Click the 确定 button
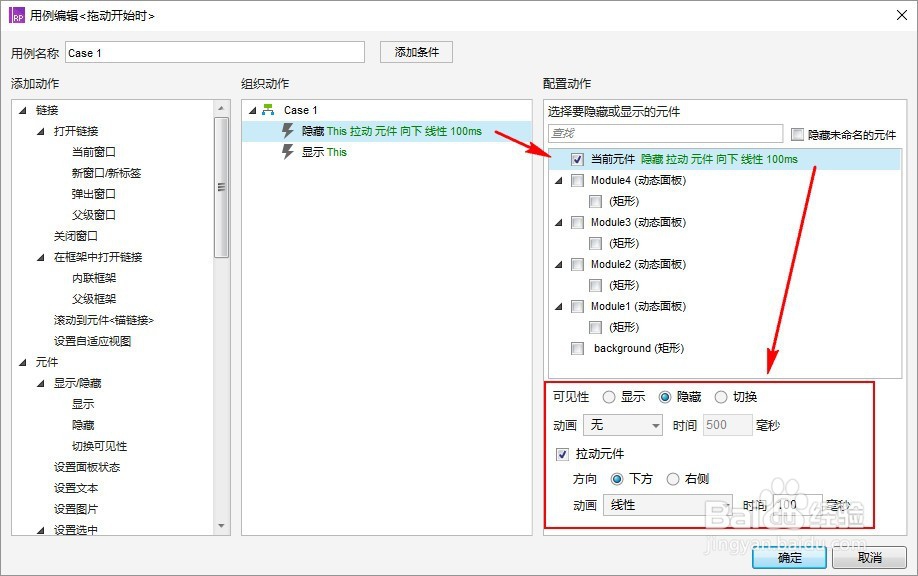 789,558
